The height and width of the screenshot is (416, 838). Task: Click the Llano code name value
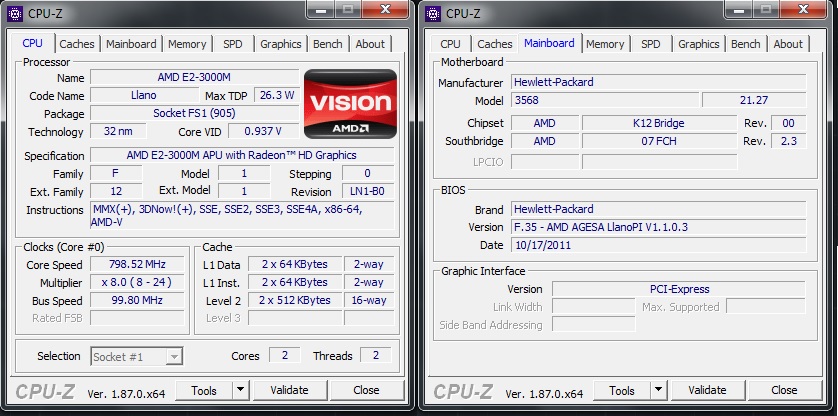click(x=144, y=95)
